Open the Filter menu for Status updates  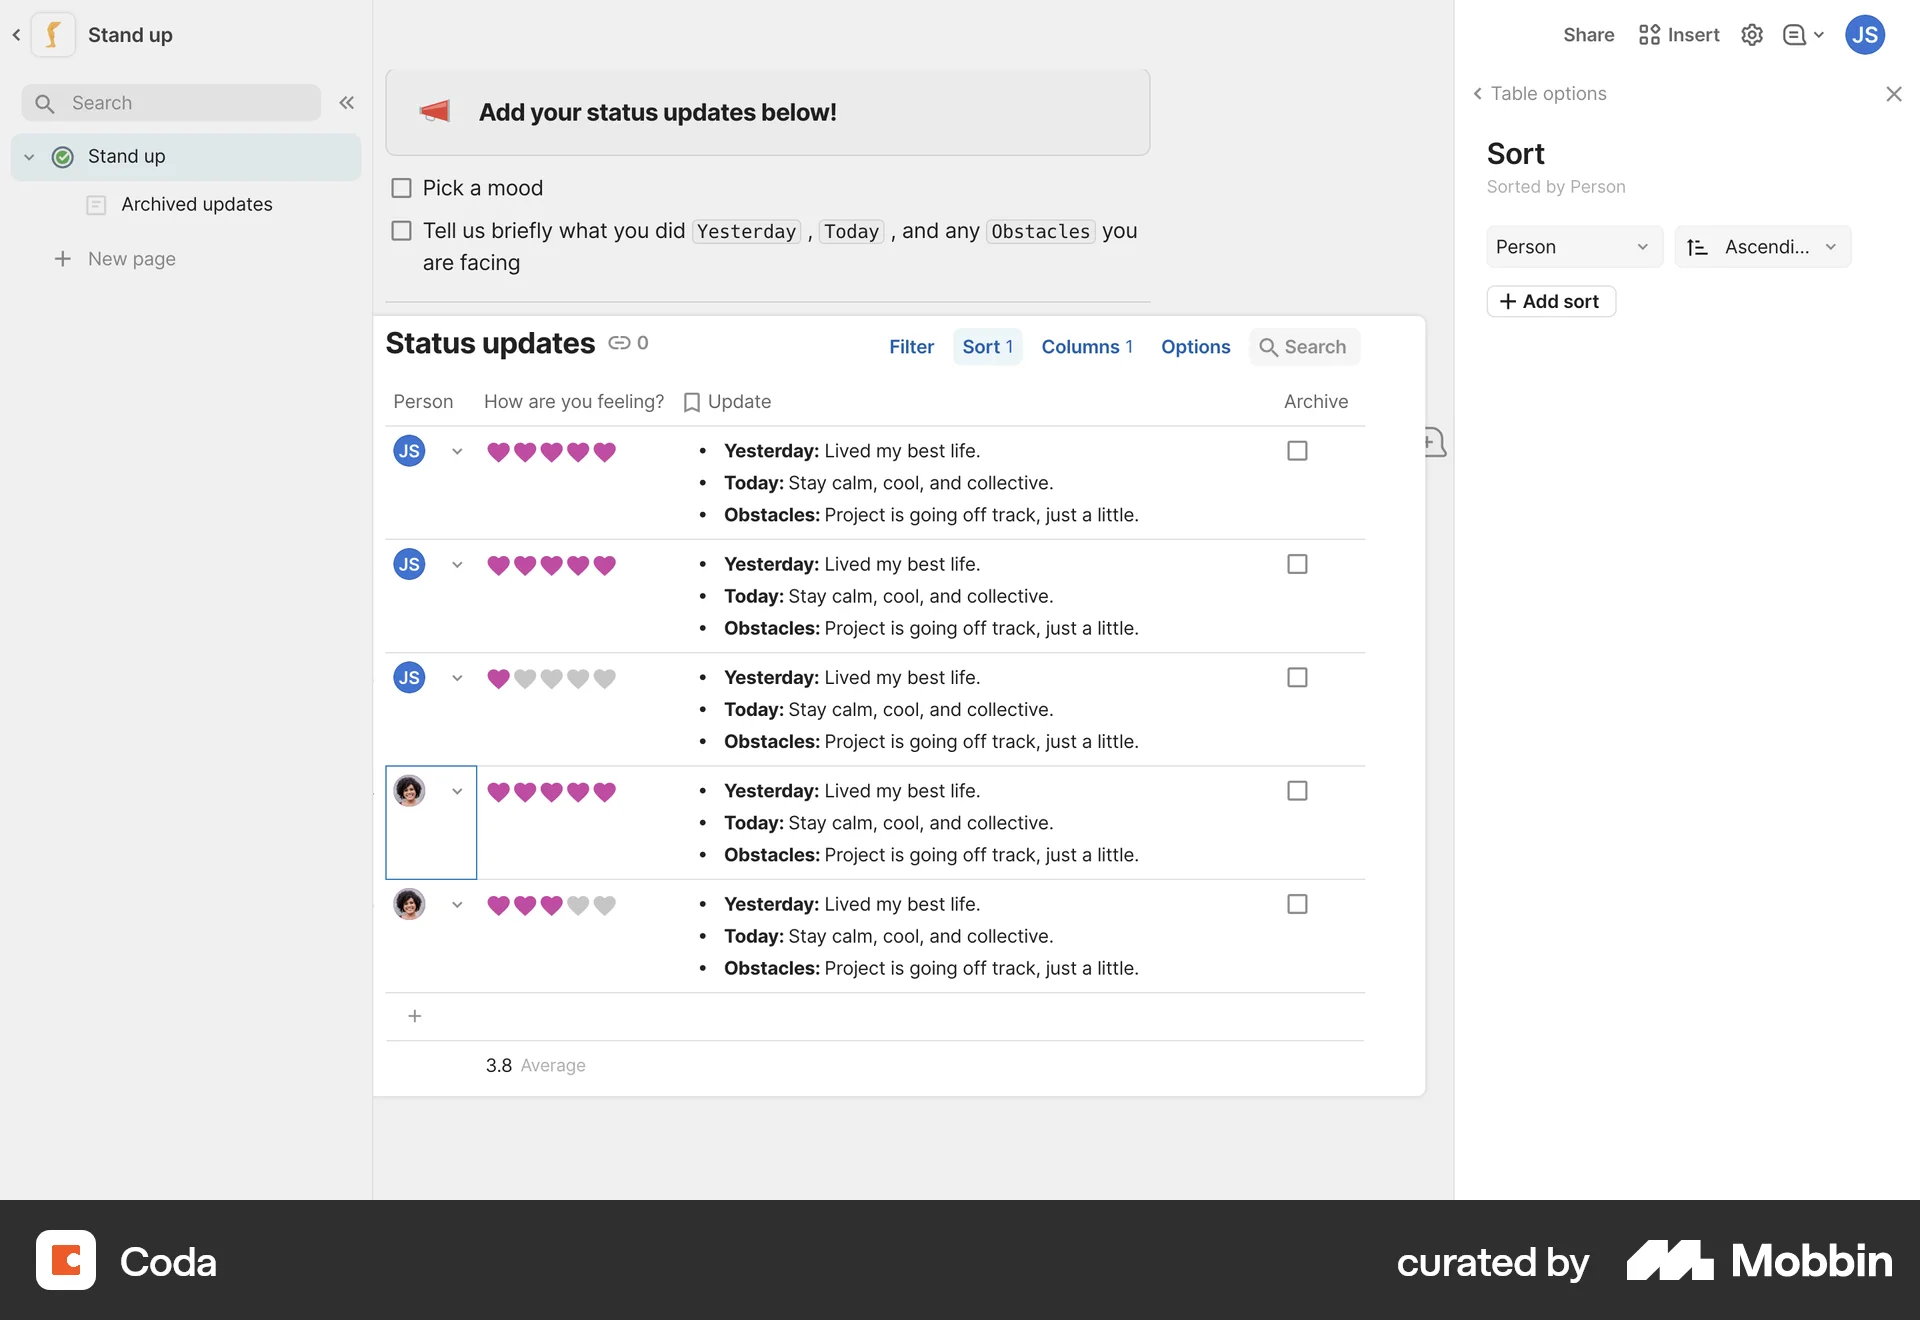910,346
